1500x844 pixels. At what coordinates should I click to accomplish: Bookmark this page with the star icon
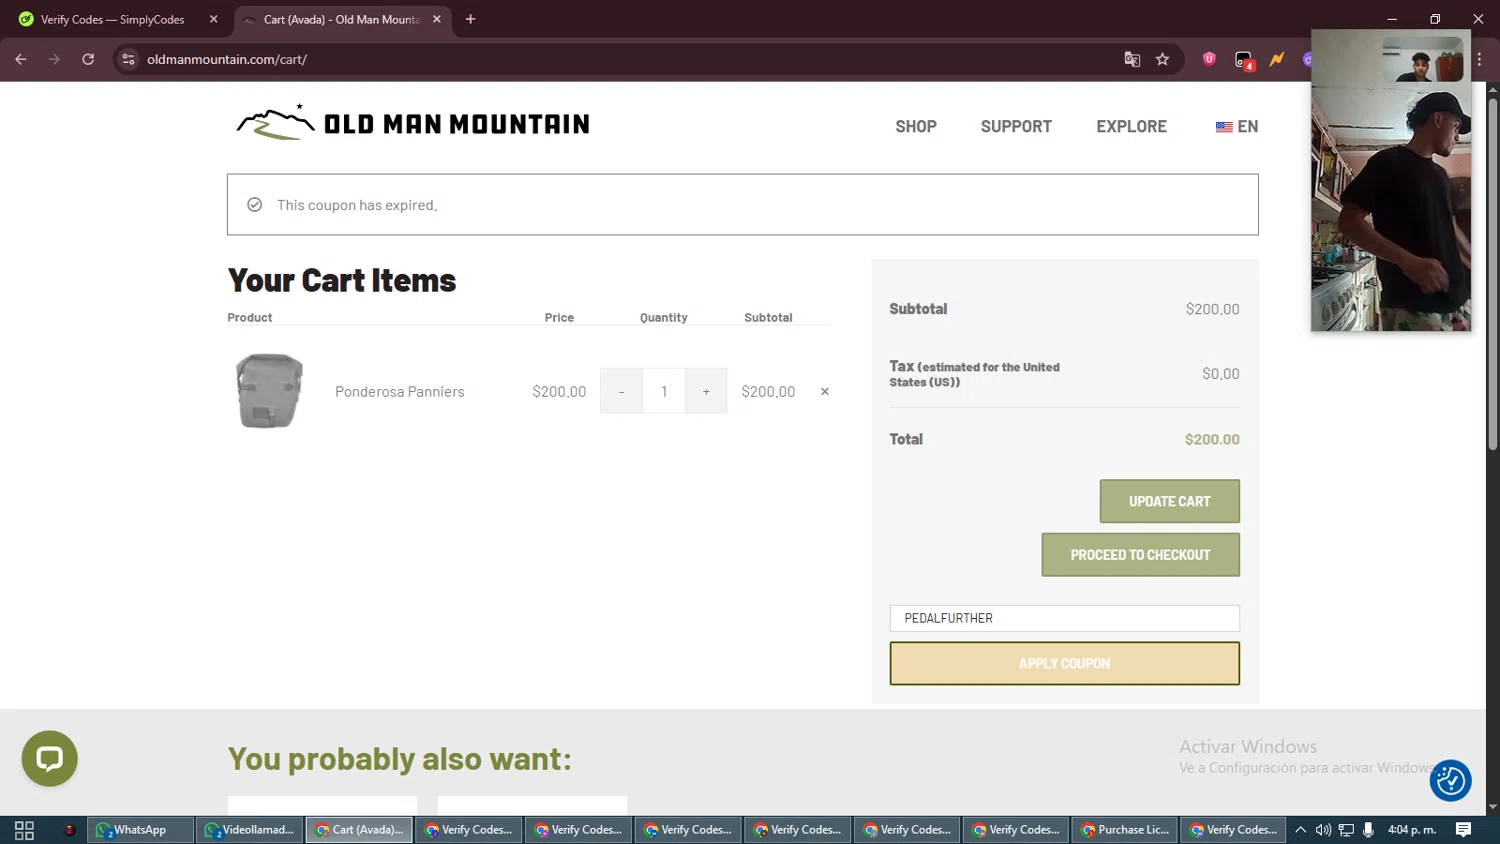pos(1162,59)
